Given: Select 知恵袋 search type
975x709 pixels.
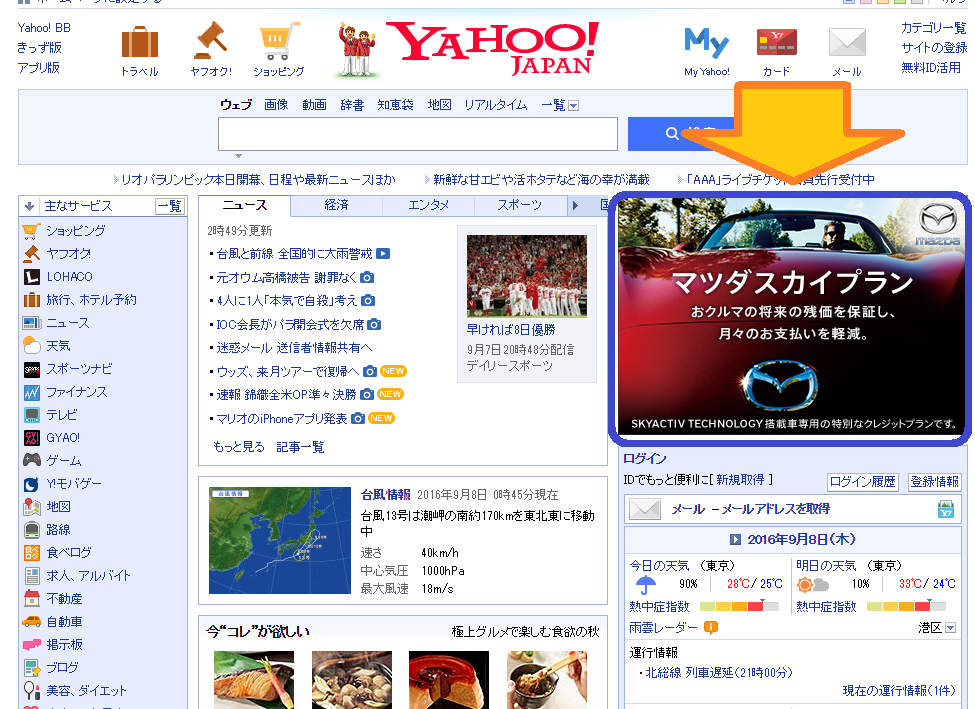Looking at the screenshot, I should [395, 104].
